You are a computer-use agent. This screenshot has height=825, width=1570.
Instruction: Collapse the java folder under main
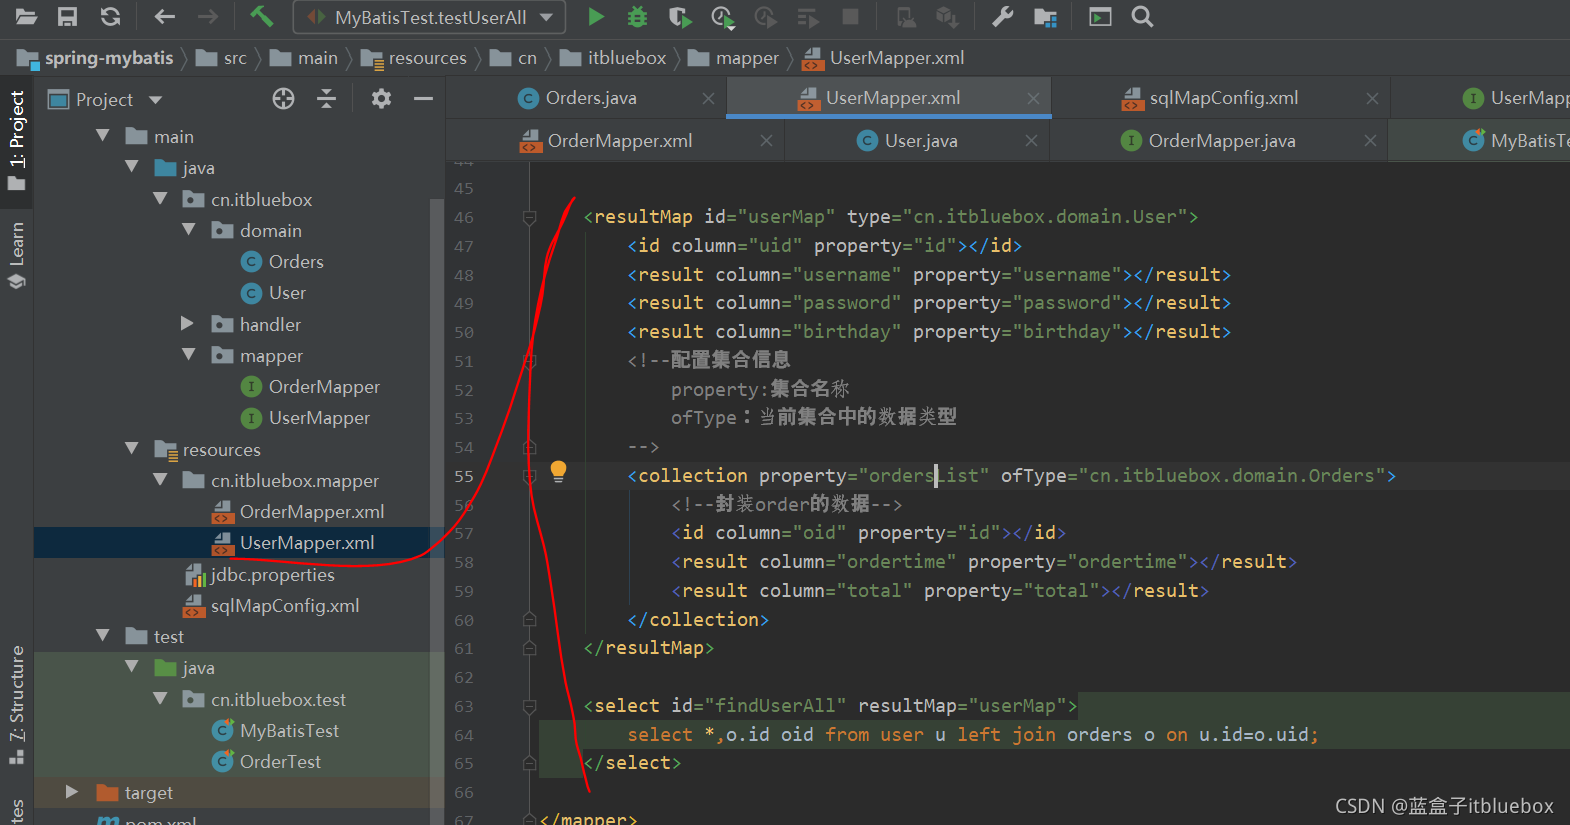tap(131, 167)
